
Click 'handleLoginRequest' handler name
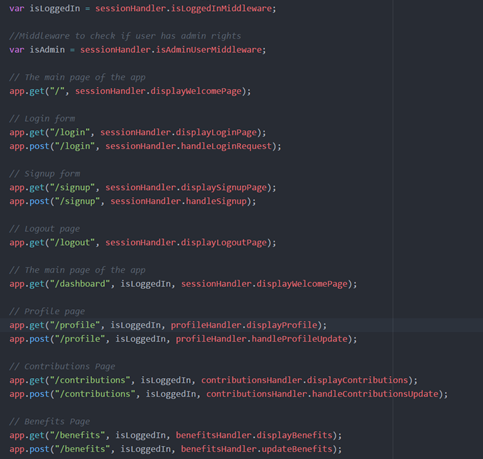coord(226,146)
